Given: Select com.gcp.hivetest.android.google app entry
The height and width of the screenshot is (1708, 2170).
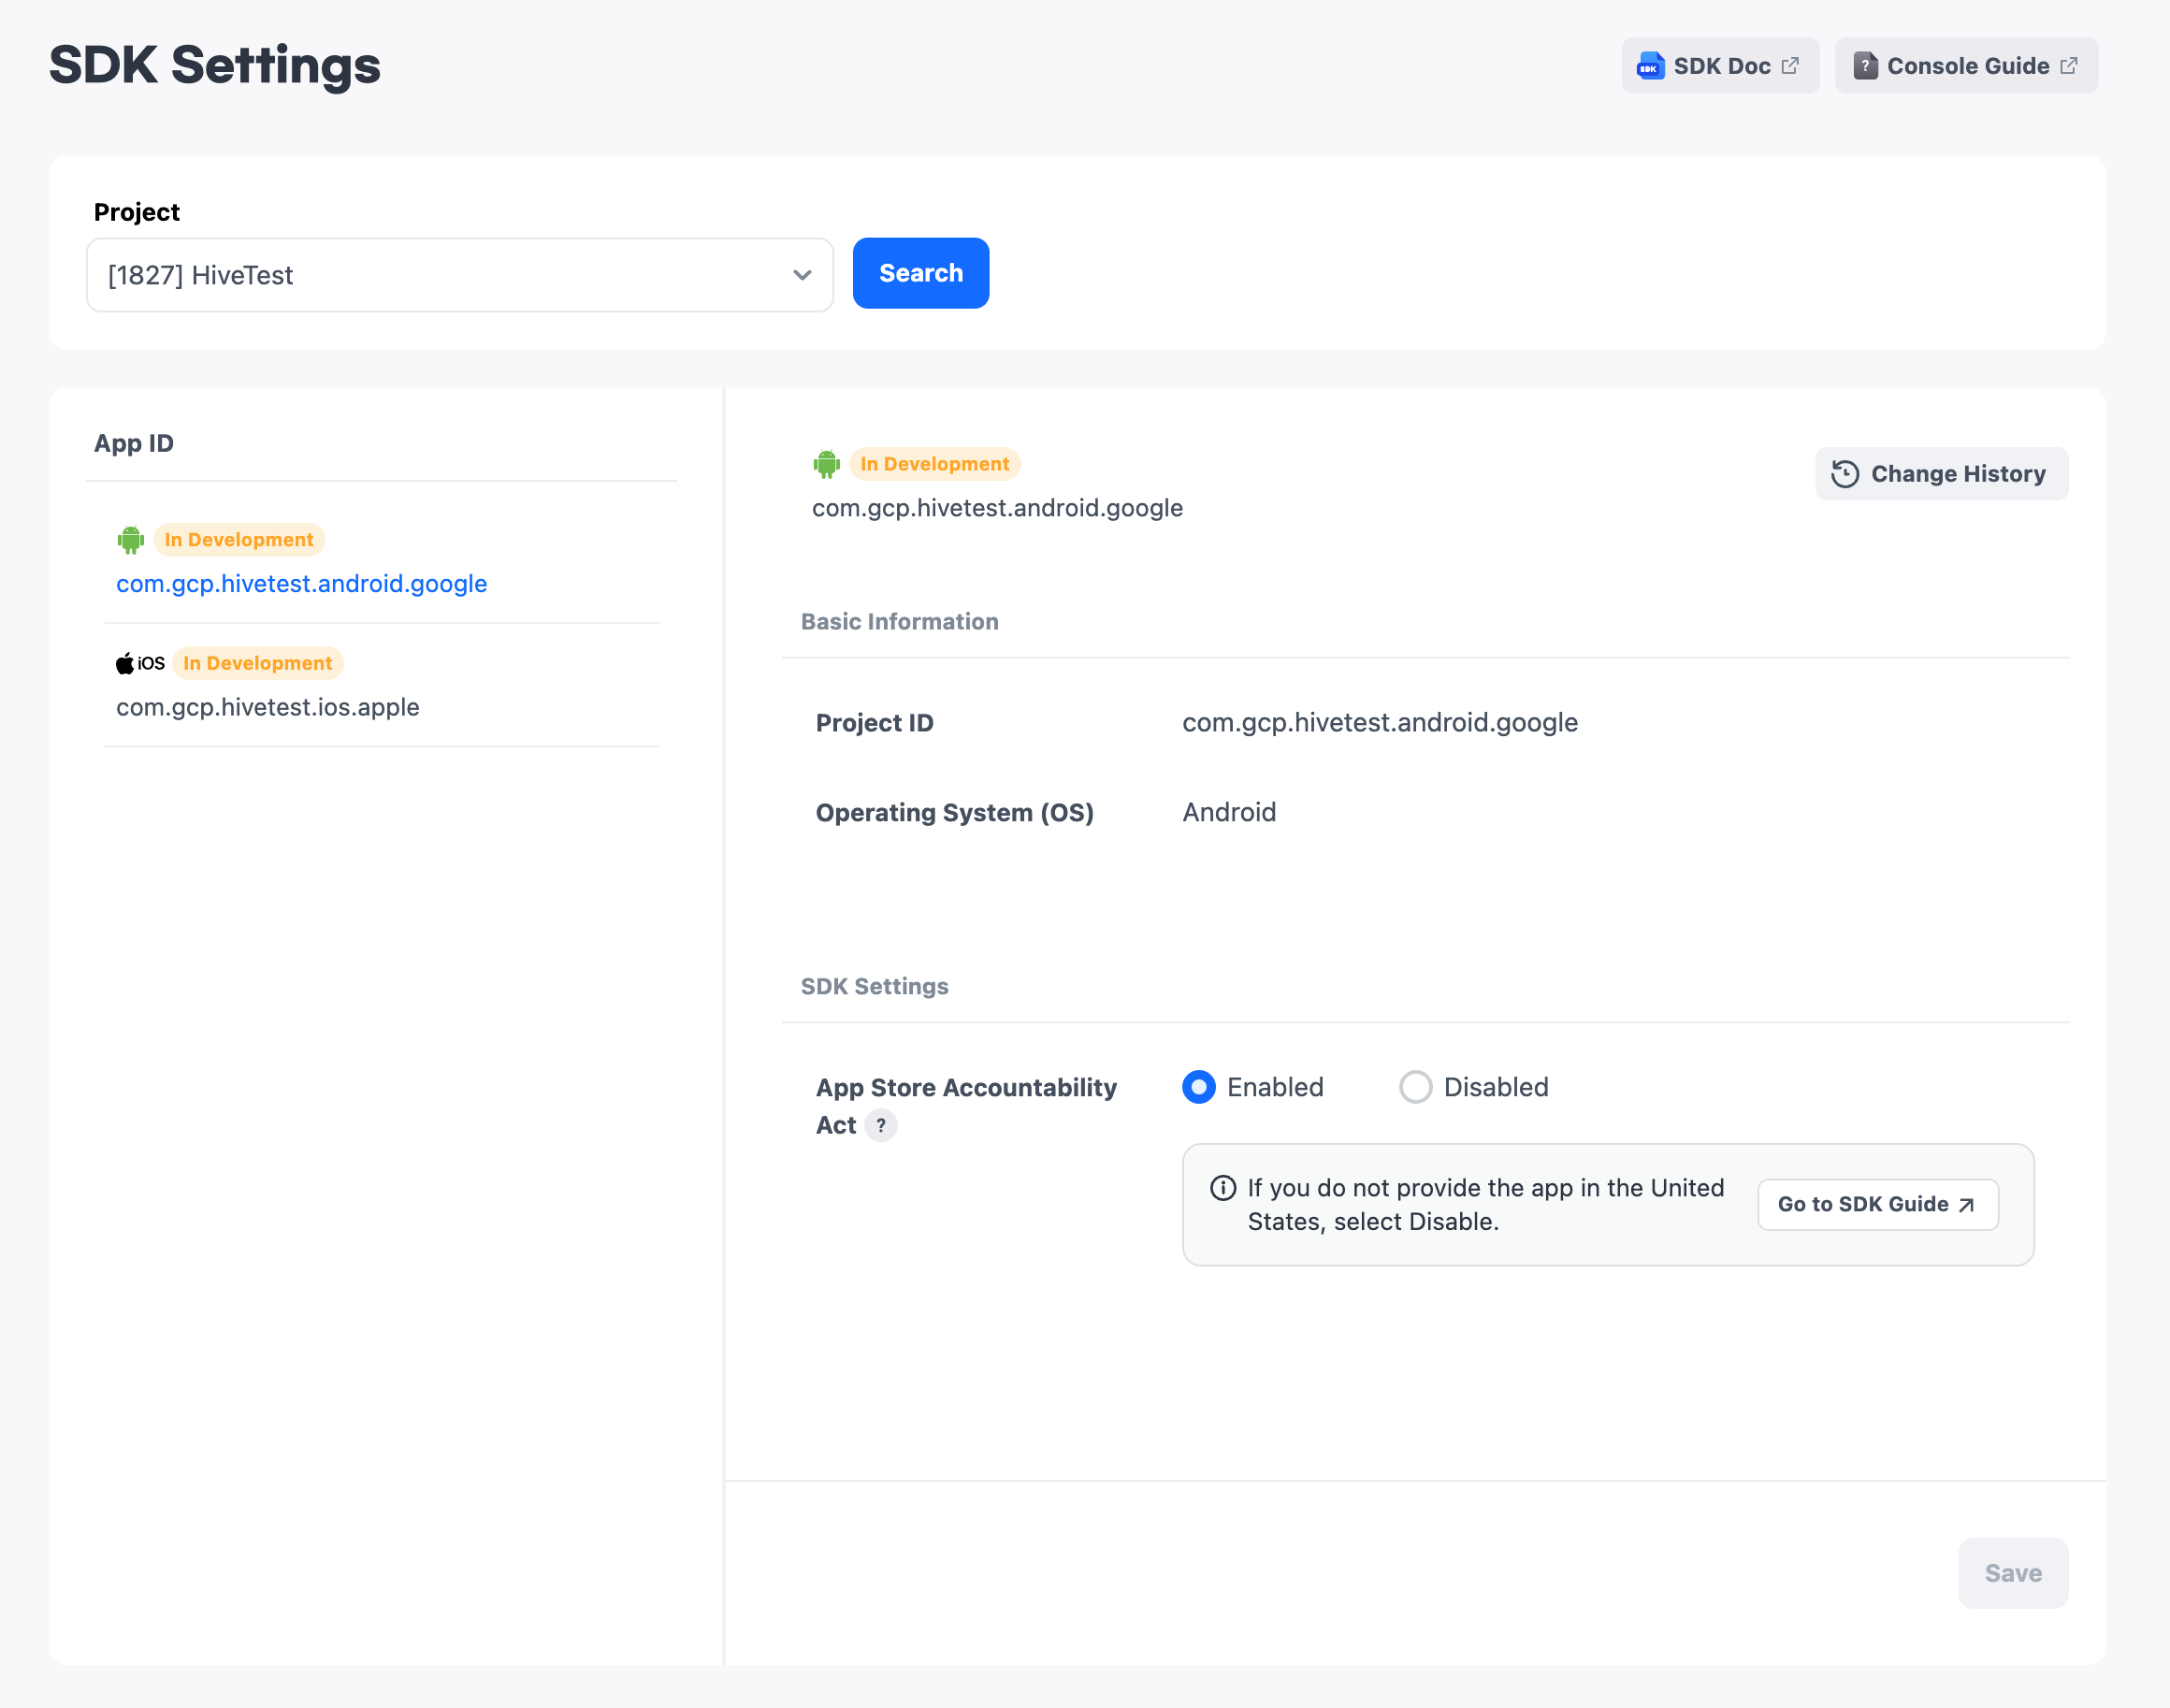Looking at the screenshot, I should [x=301, y=584].
